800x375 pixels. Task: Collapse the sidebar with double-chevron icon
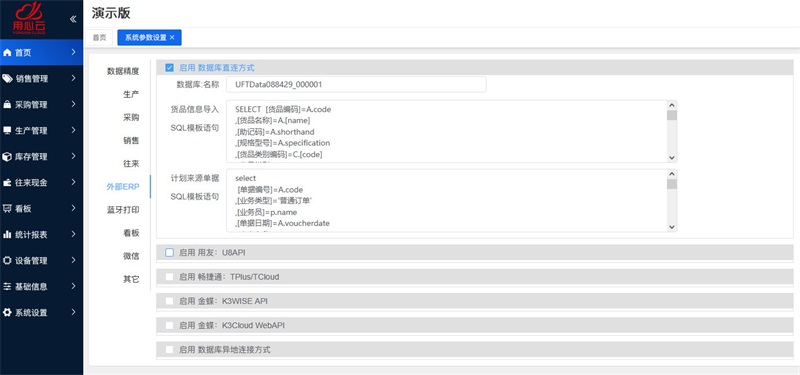point(73,19)
